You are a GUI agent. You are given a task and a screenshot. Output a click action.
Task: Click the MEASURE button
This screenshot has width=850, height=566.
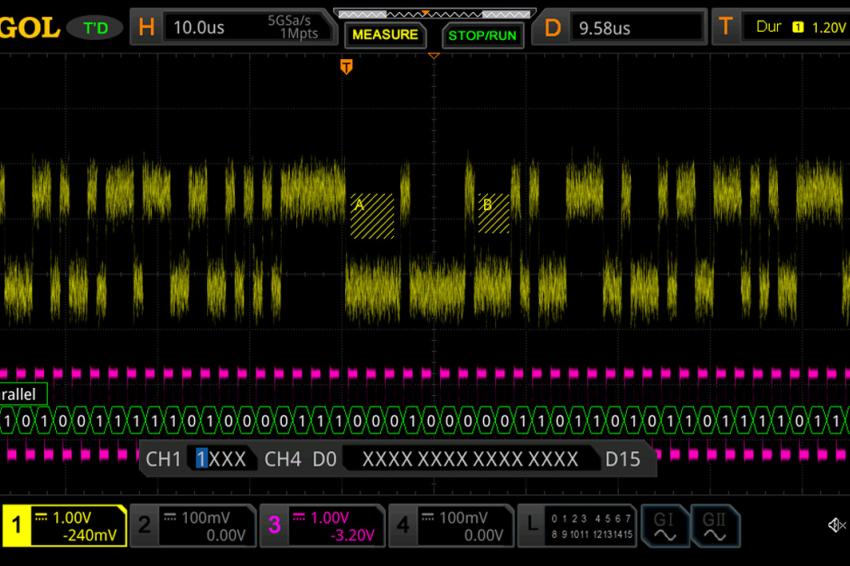[385, 35]
